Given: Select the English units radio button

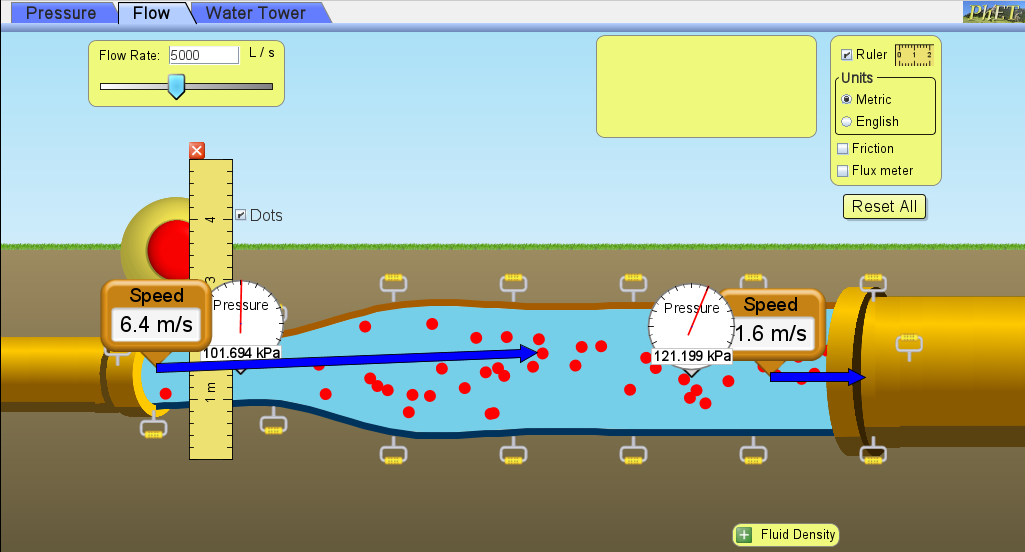Looking at the screenshot, I should [x=847, y=122].
